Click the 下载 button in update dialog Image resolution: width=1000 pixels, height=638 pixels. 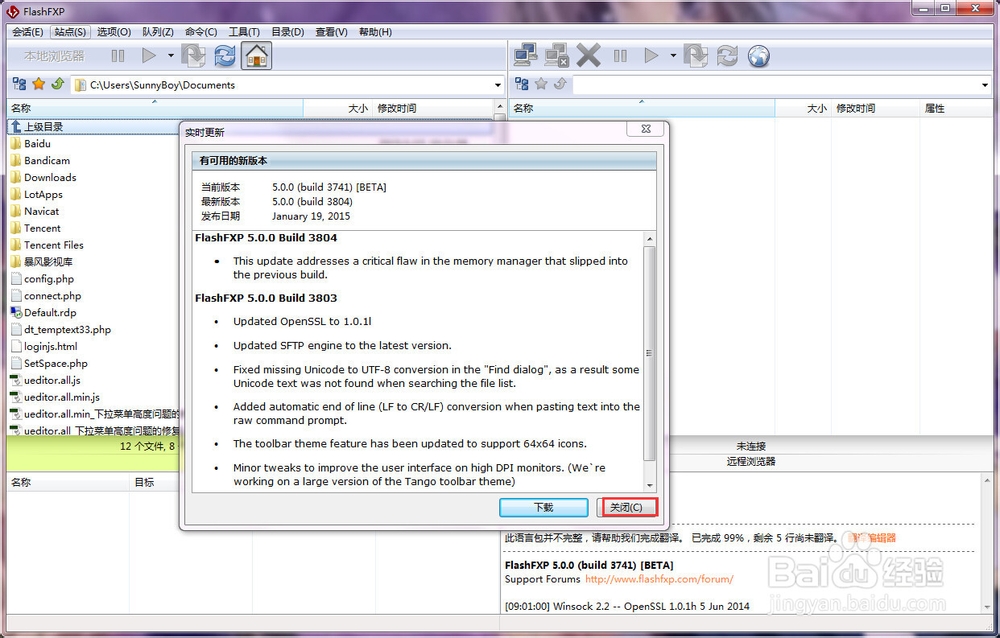pyautogui.click(x=543, y=507)
